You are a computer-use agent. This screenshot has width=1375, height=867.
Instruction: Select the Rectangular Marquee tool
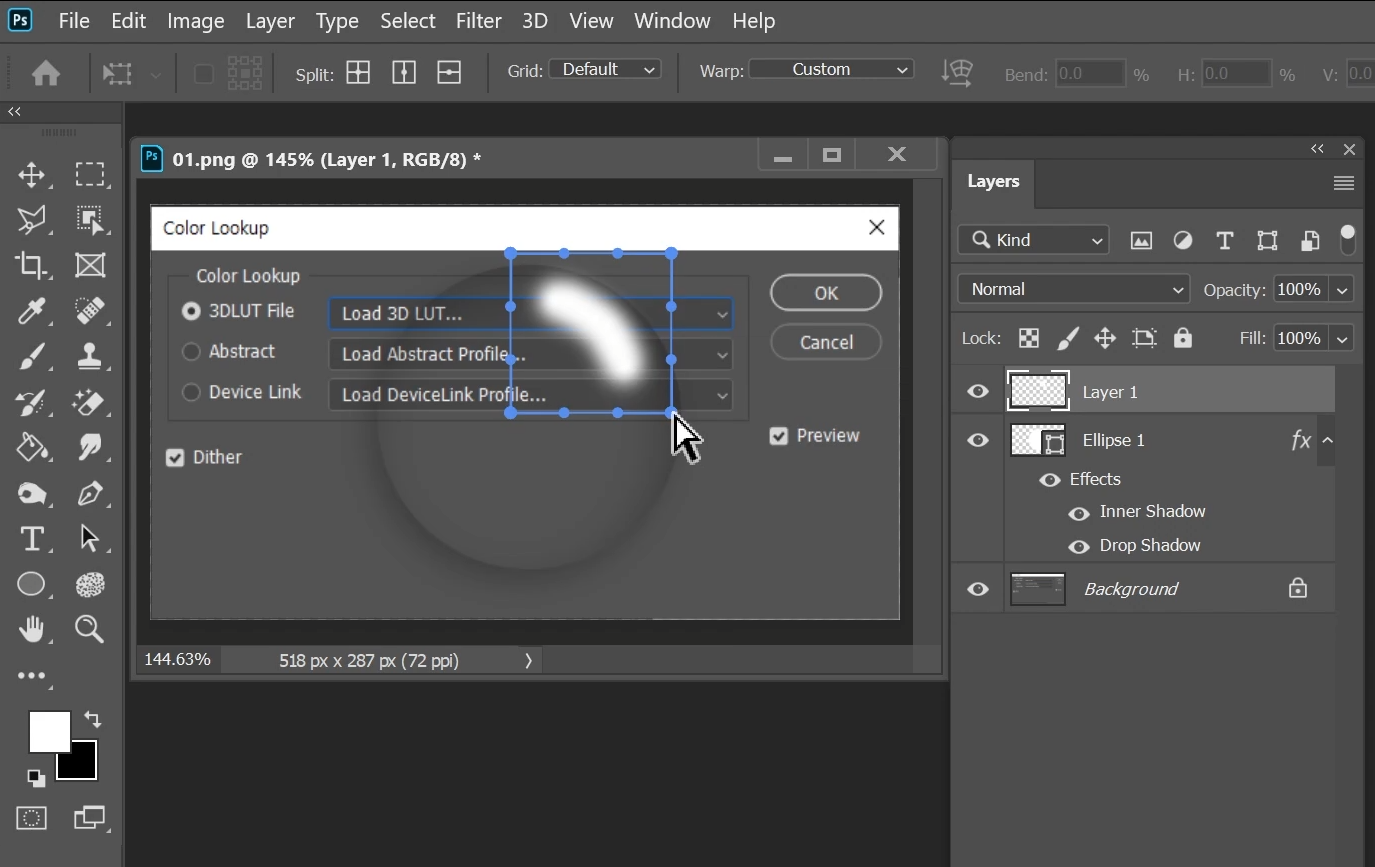90,175
